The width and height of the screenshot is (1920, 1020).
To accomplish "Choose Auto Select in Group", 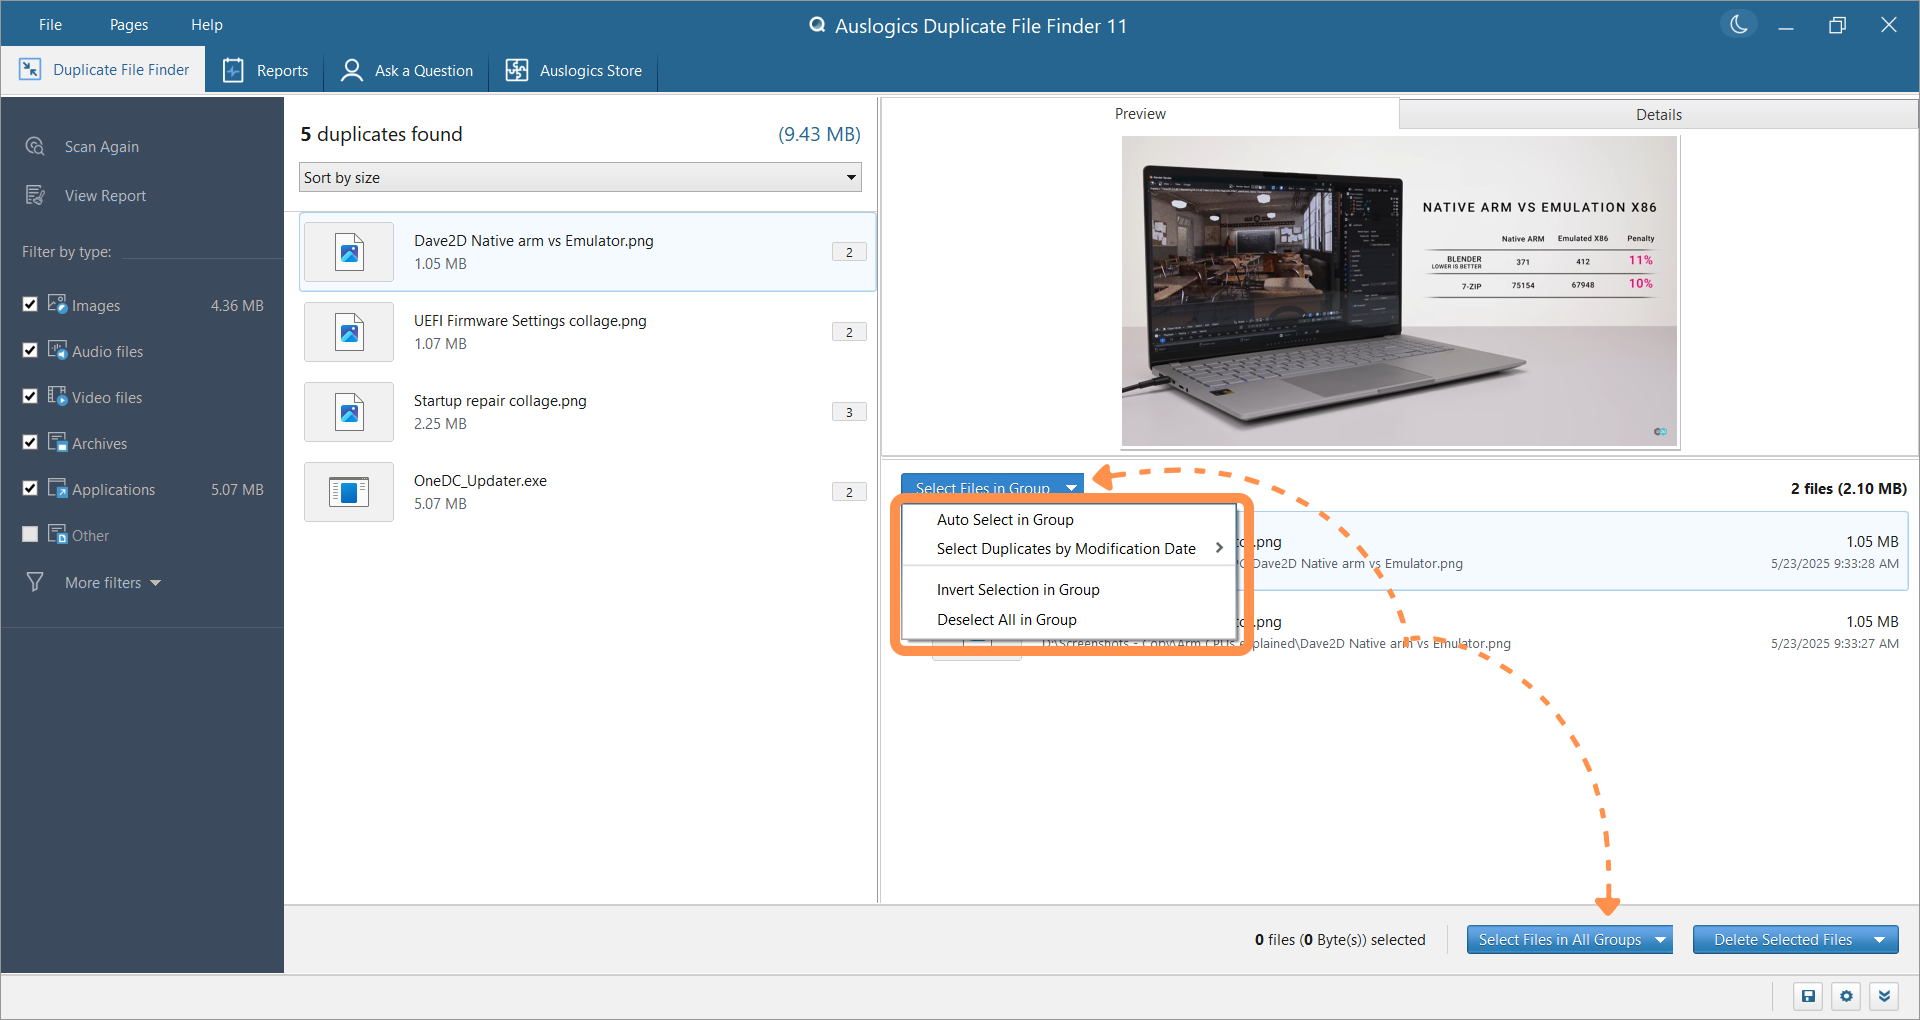I will 1005,520.
